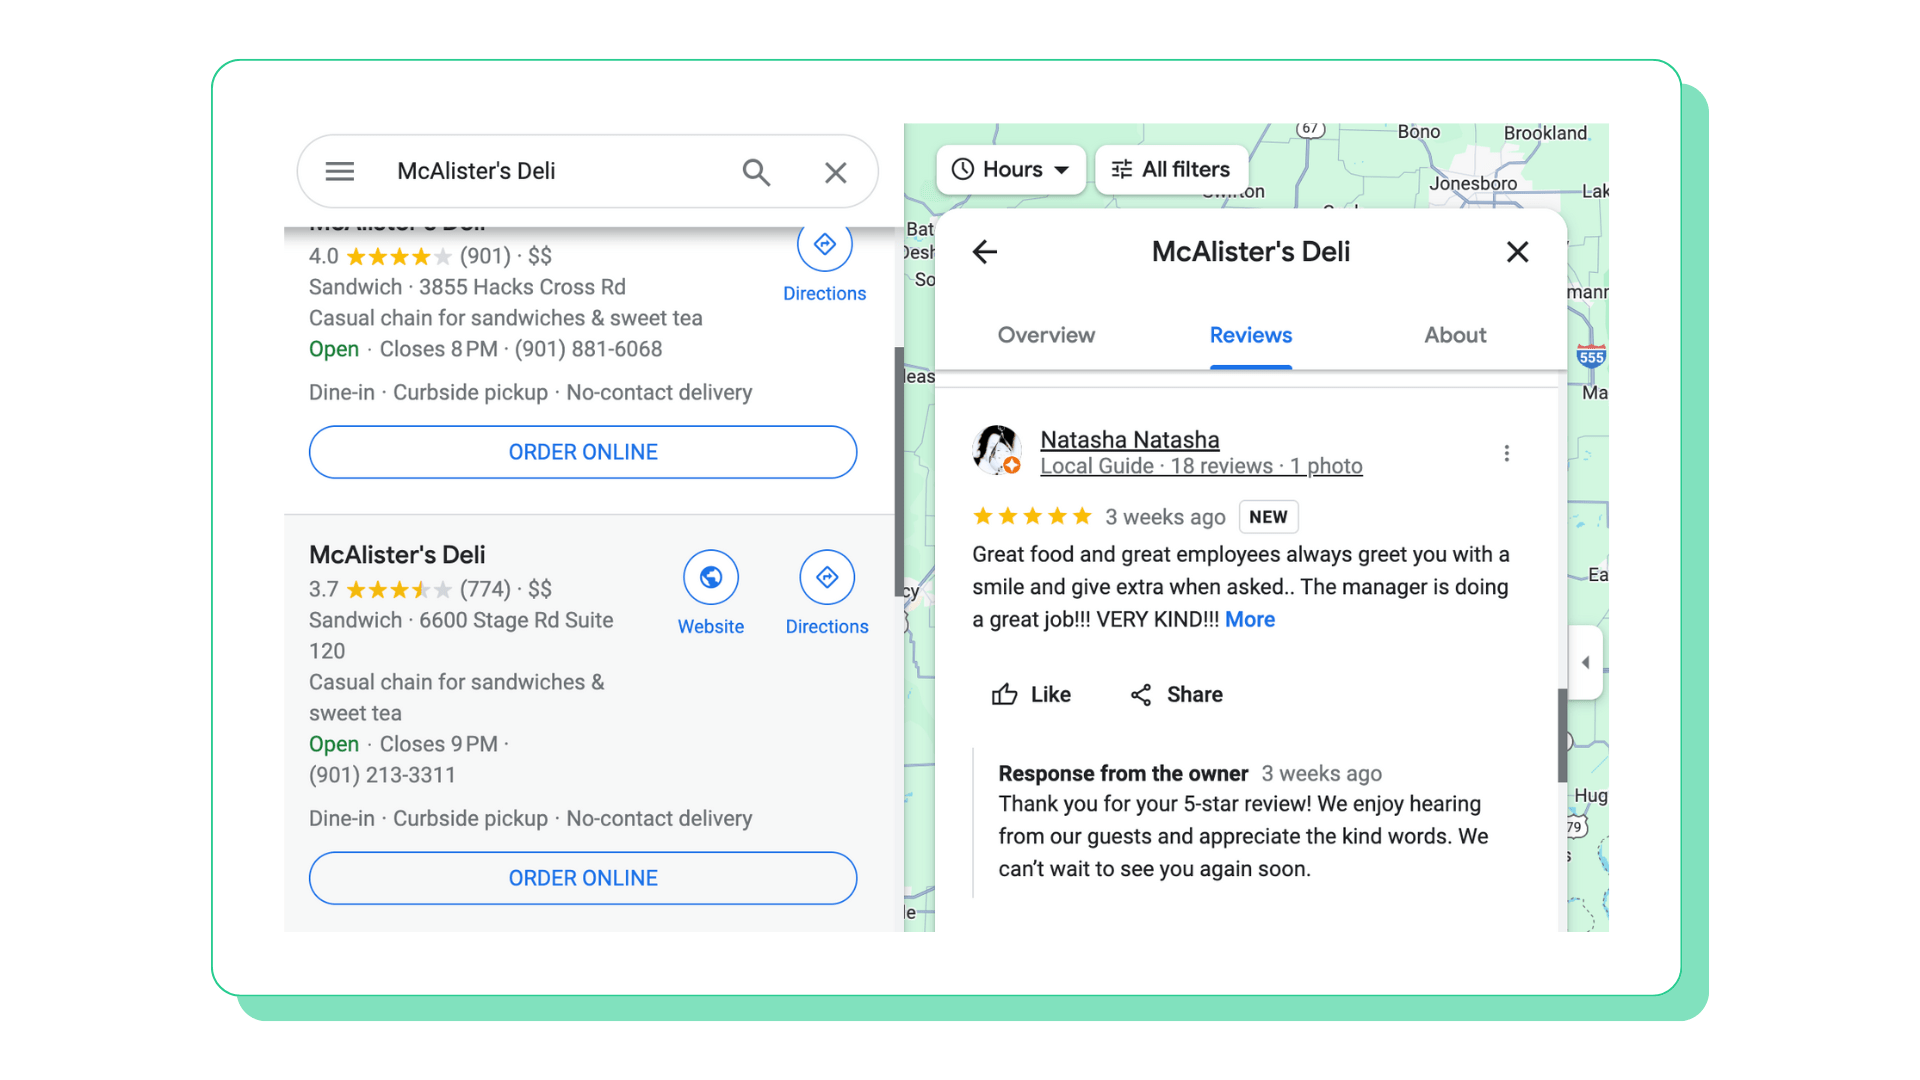The width and height of the screenshot is (1920, 1080).
Task: Click the magnifying glass search icon
Action: coord(756,172)
